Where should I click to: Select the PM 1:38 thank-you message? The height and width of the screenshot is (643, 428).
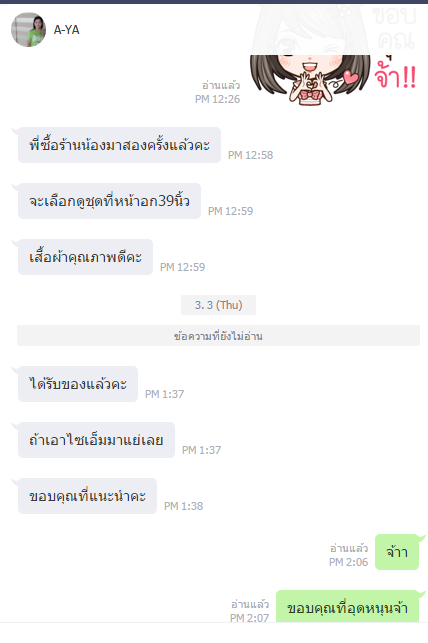tap(87, 496)
